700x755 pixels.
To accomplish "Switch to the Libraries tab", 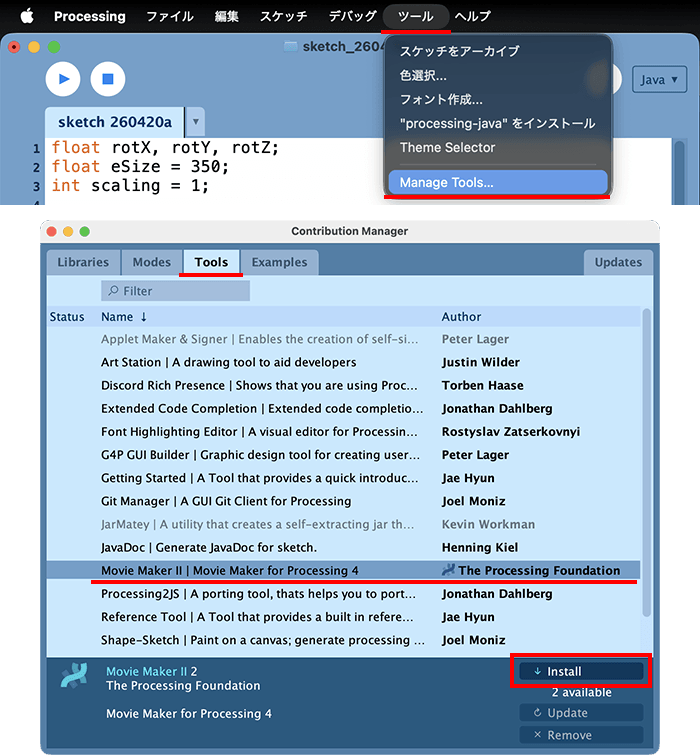I will pos(83,262).
